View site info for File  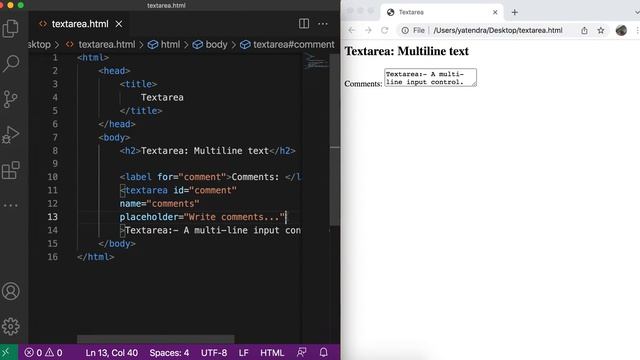pos(413,30)
